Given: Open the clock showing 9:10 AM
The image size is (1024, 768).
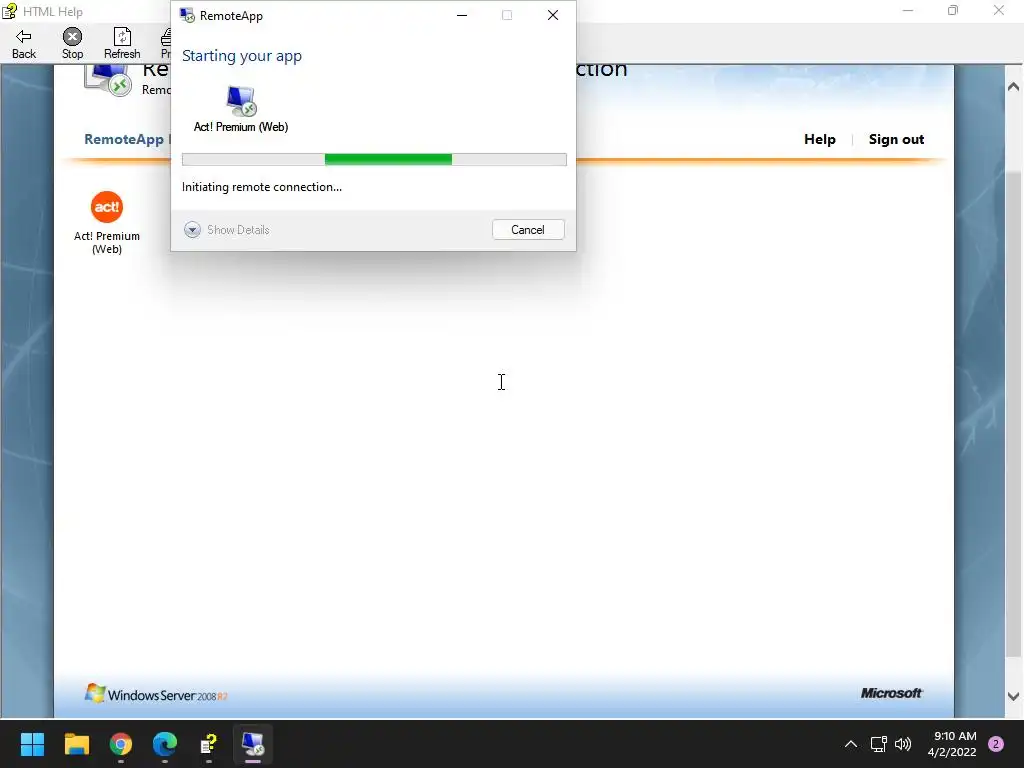Looking at the screenshot, I should click(952, 744).
